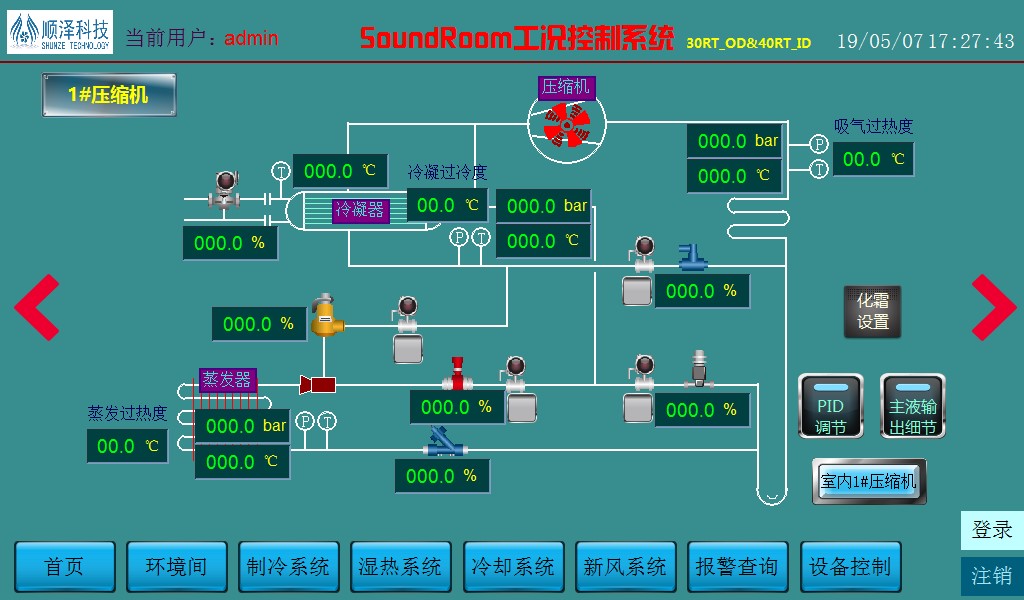Click the red check valve beside the evaporator
1024x600 pixels.
pos(318,385)
